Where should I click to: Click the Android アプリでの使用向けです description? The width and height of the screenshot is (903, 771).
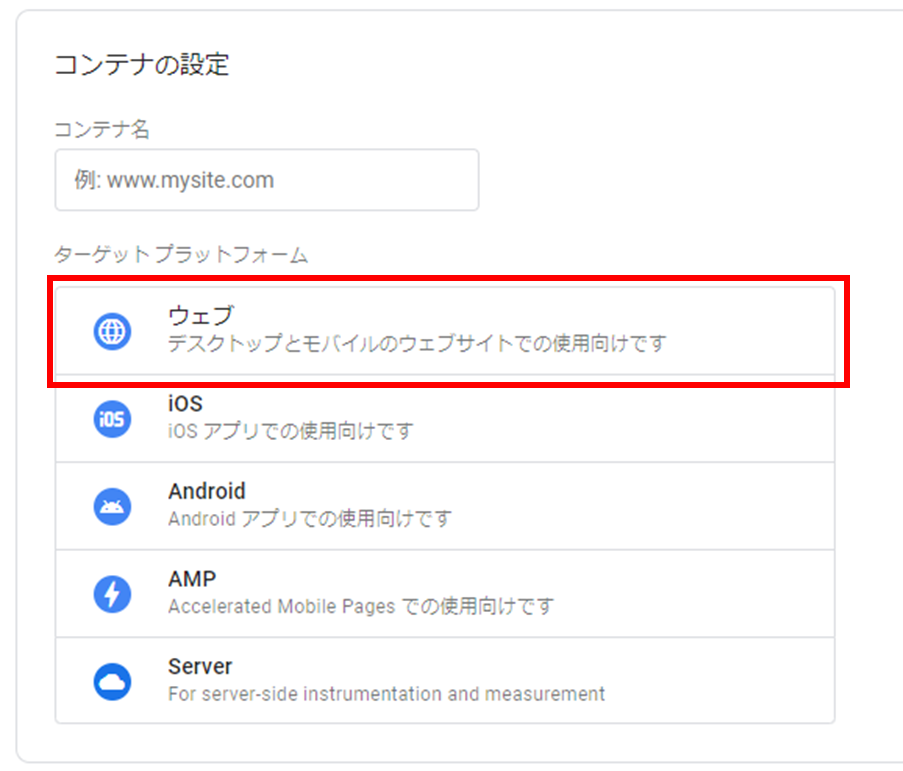310,519
